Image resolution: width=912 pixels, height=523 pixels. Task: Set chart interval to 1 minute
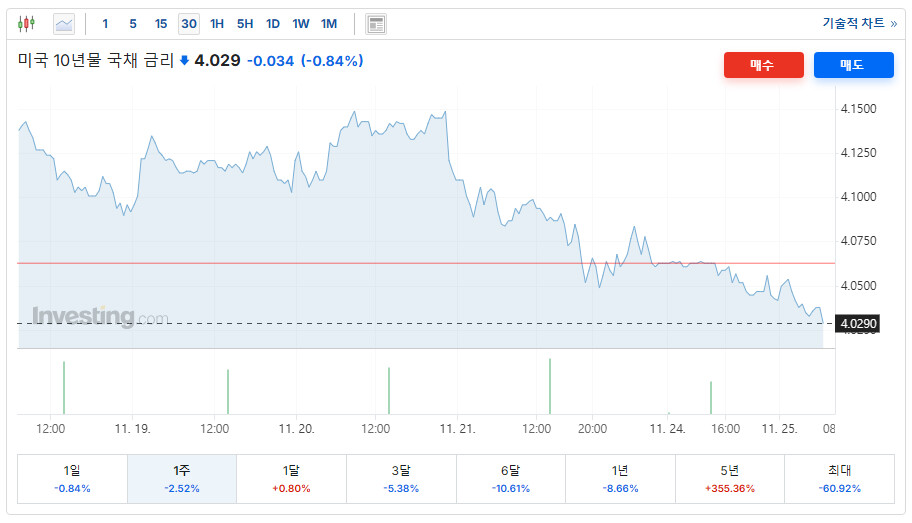106,24
